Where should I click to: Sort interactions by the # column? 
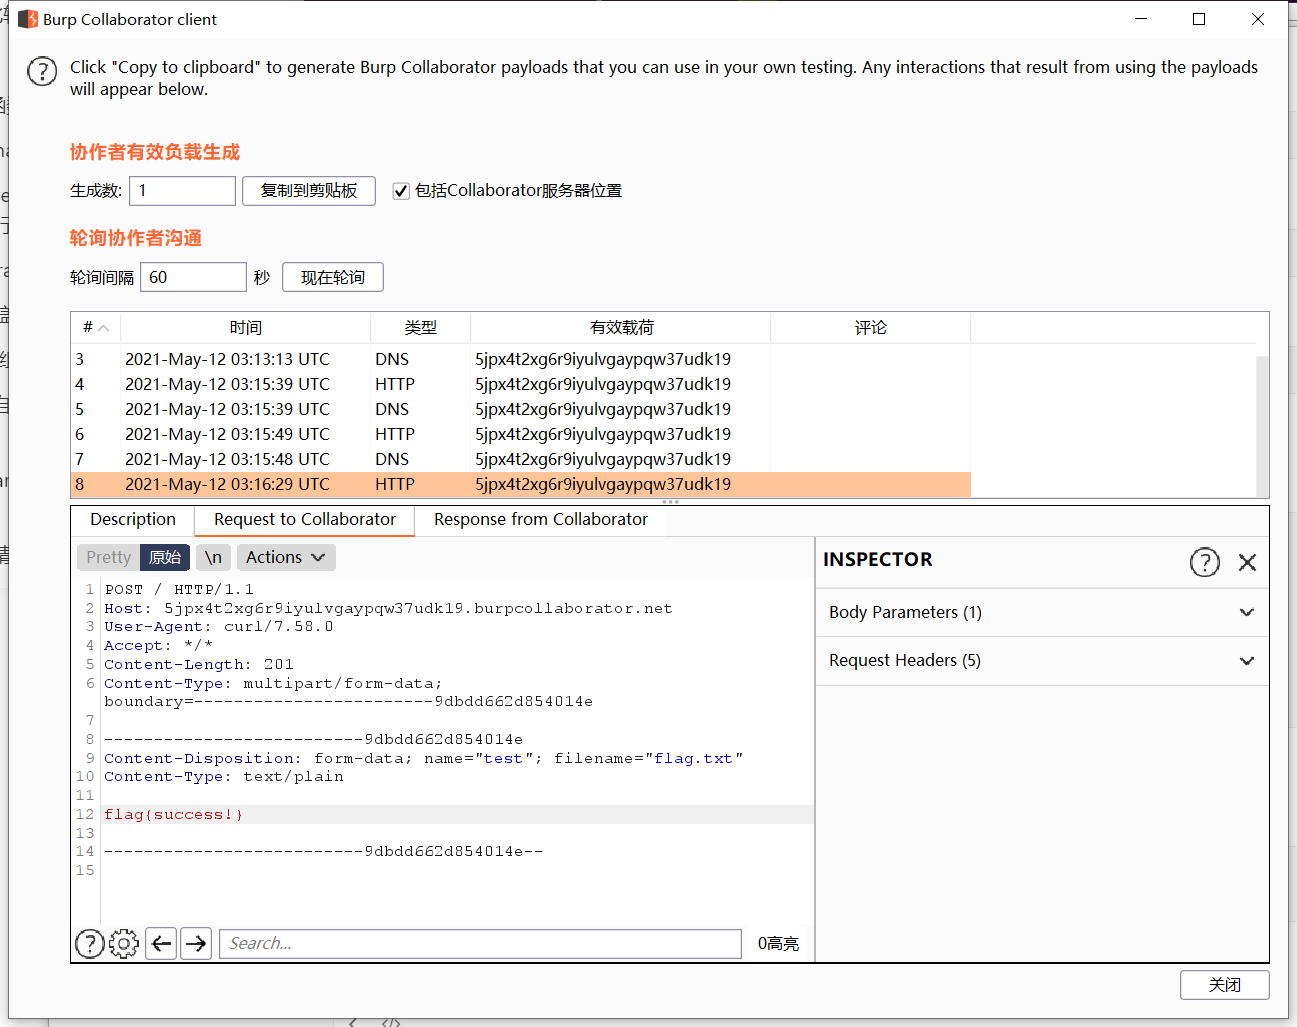point(96,327)
